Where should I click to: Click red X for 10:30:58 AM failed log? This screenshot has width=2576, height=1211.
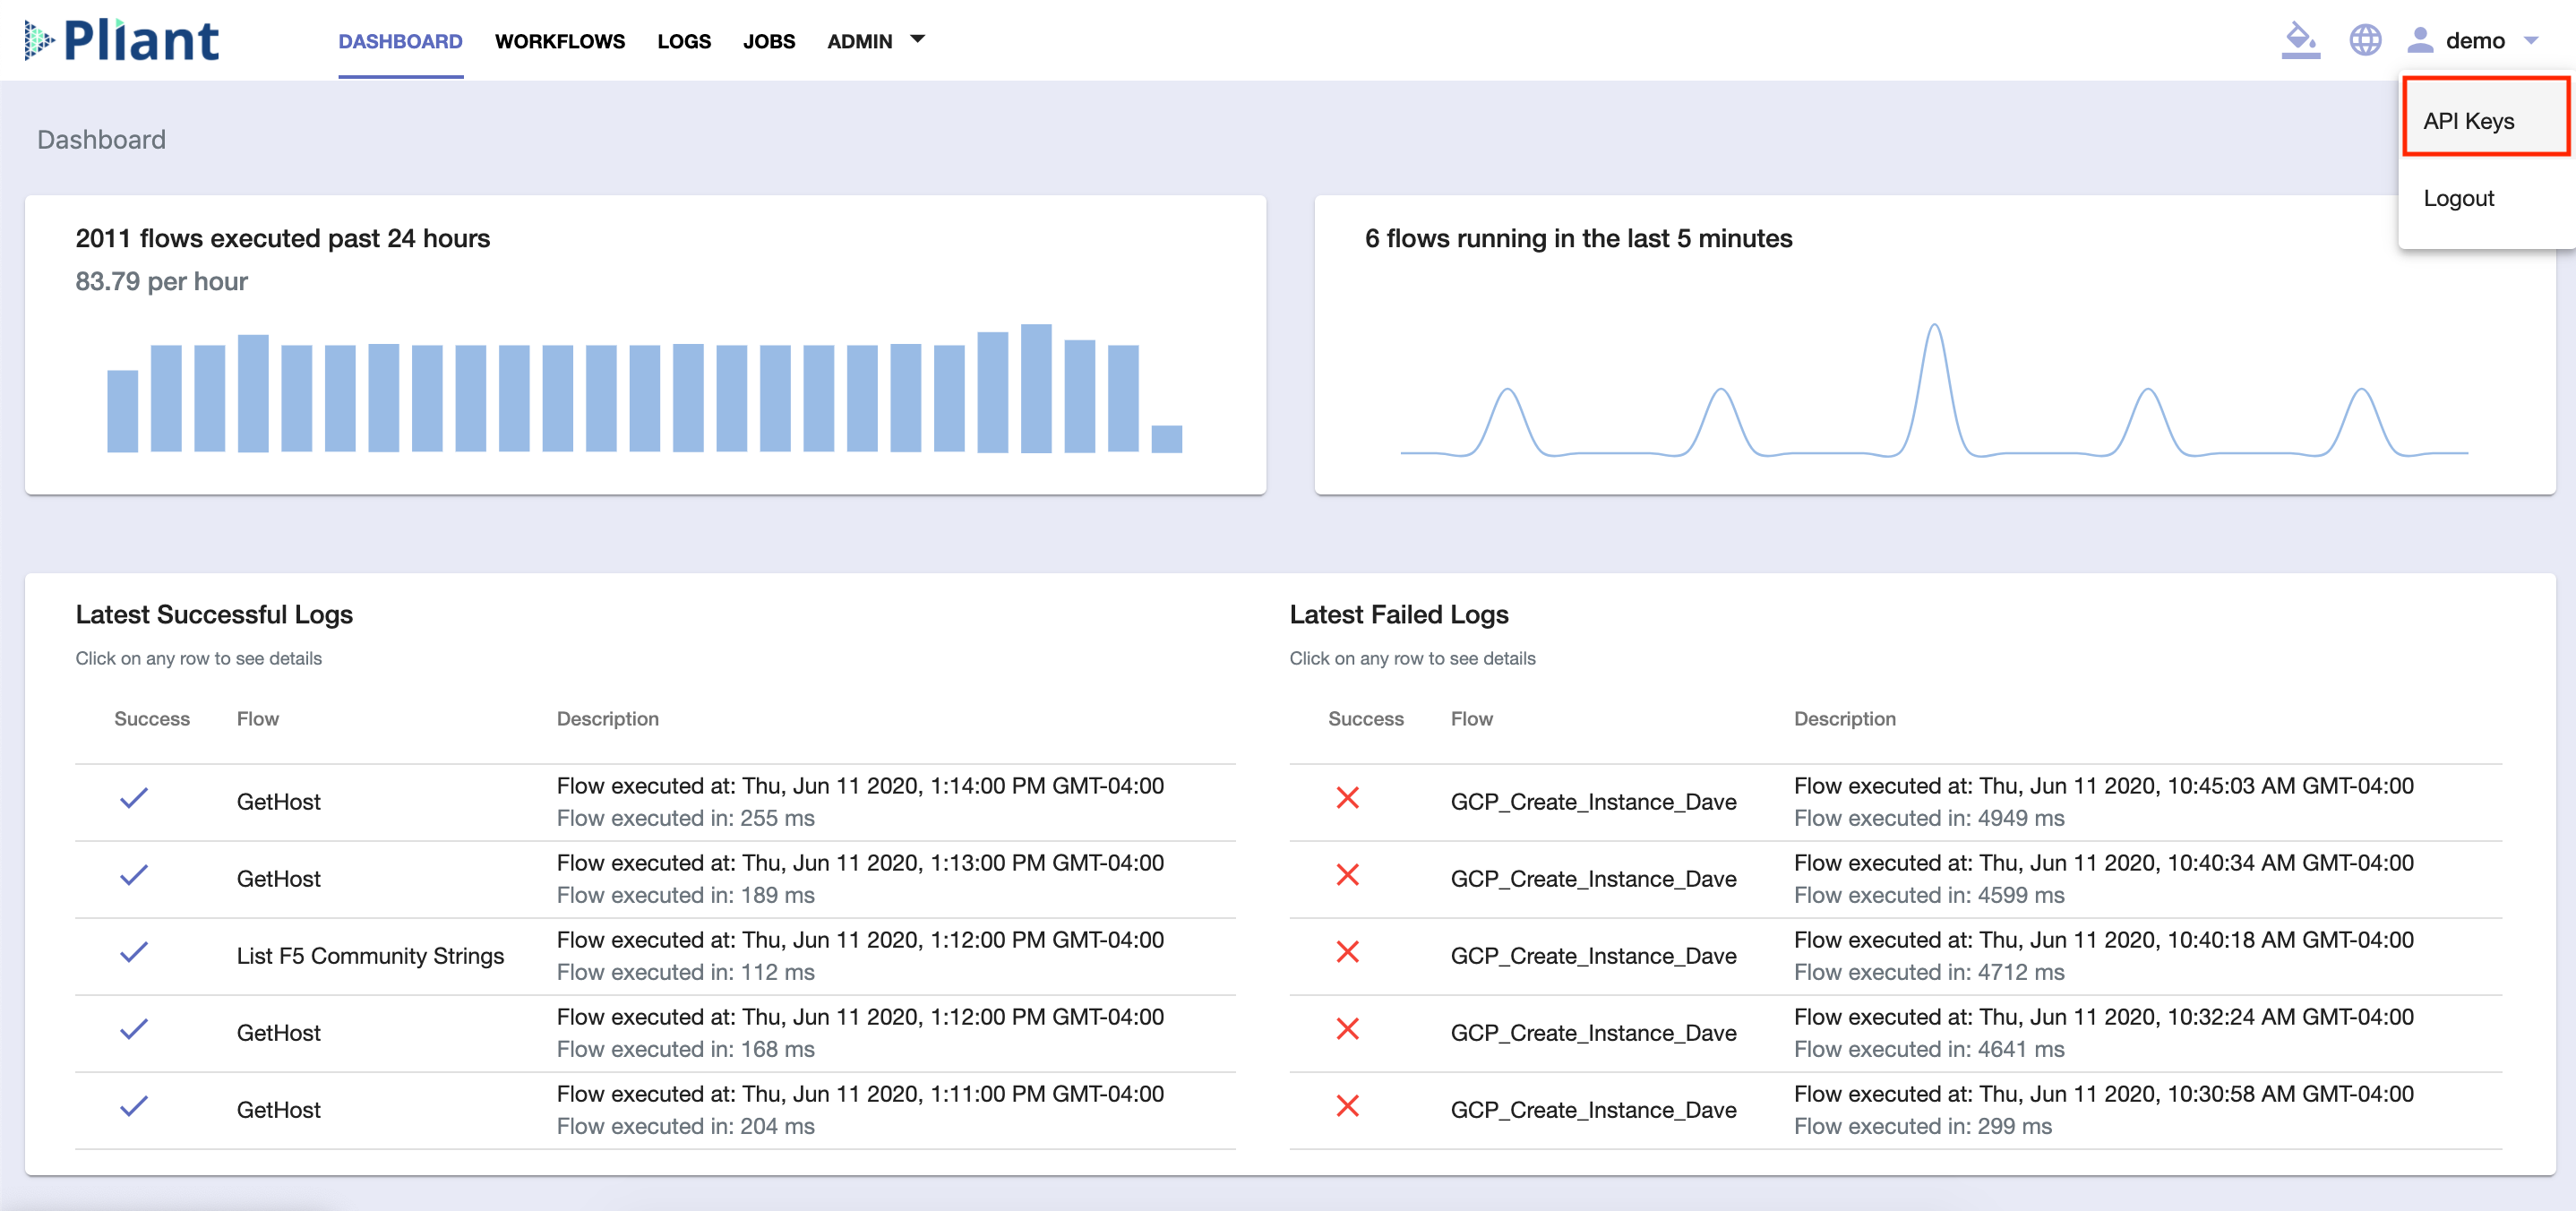(x=1347, y=1107)
